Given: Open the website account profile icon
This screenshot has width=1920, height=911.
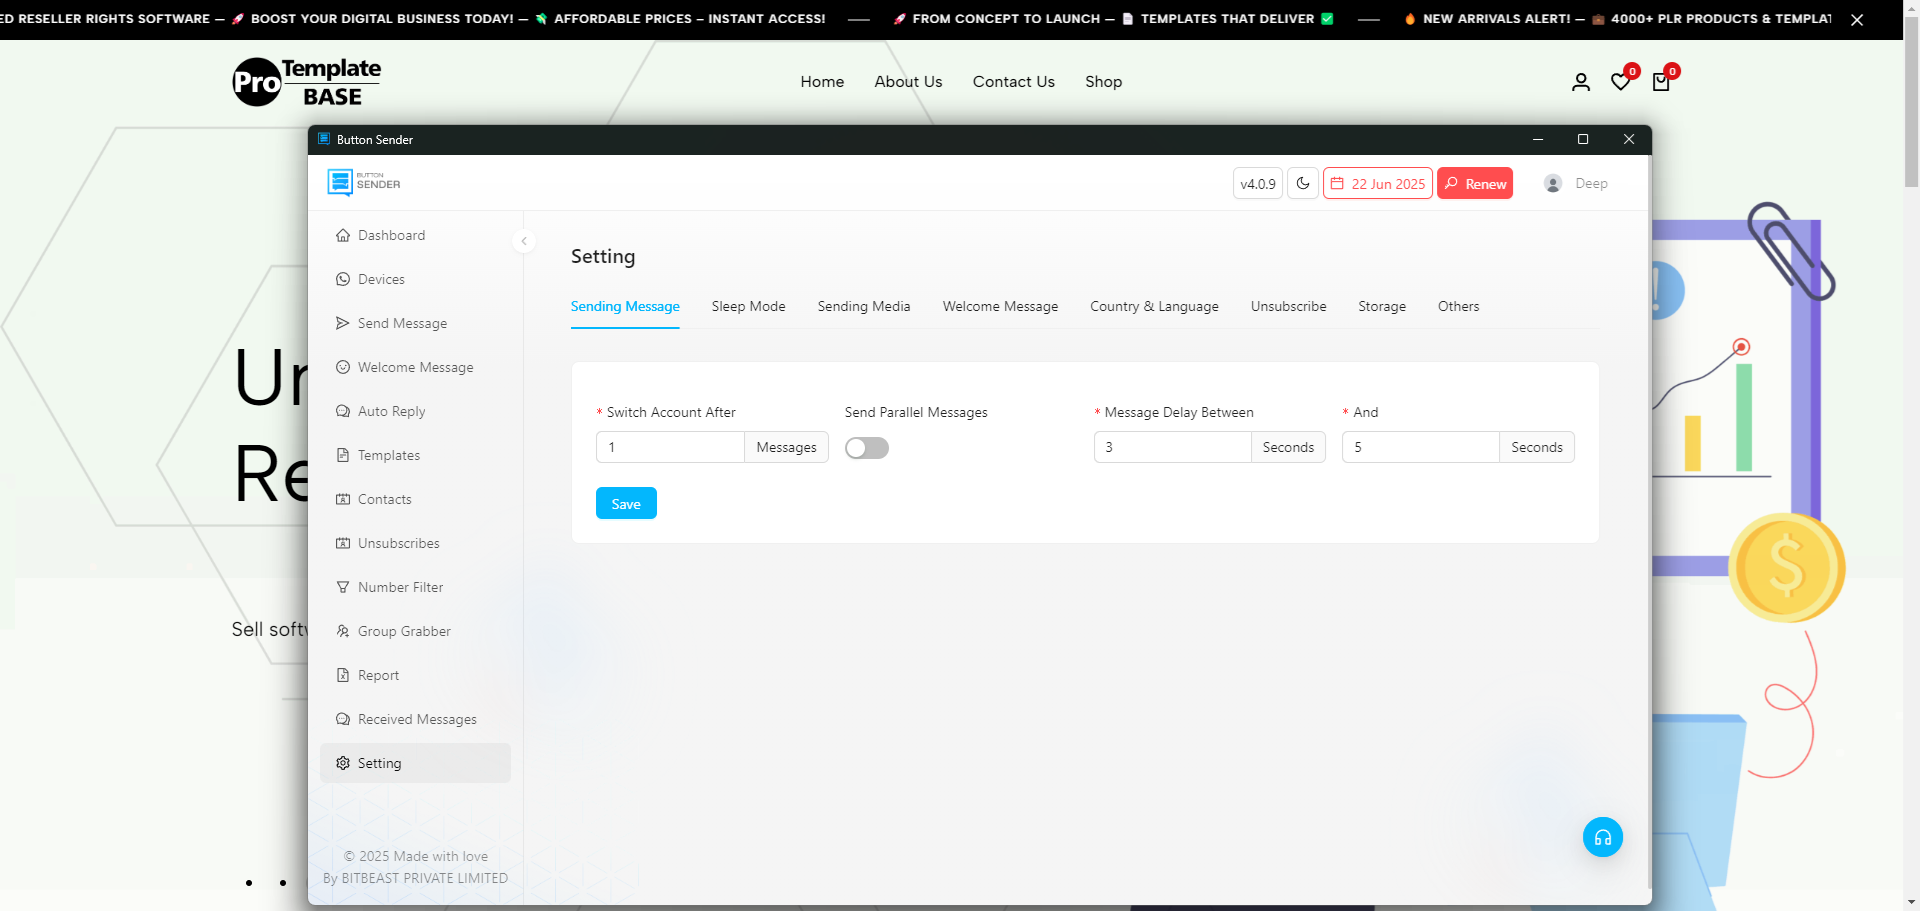Looking at the screenshot, I should [x=1581, y=82].
